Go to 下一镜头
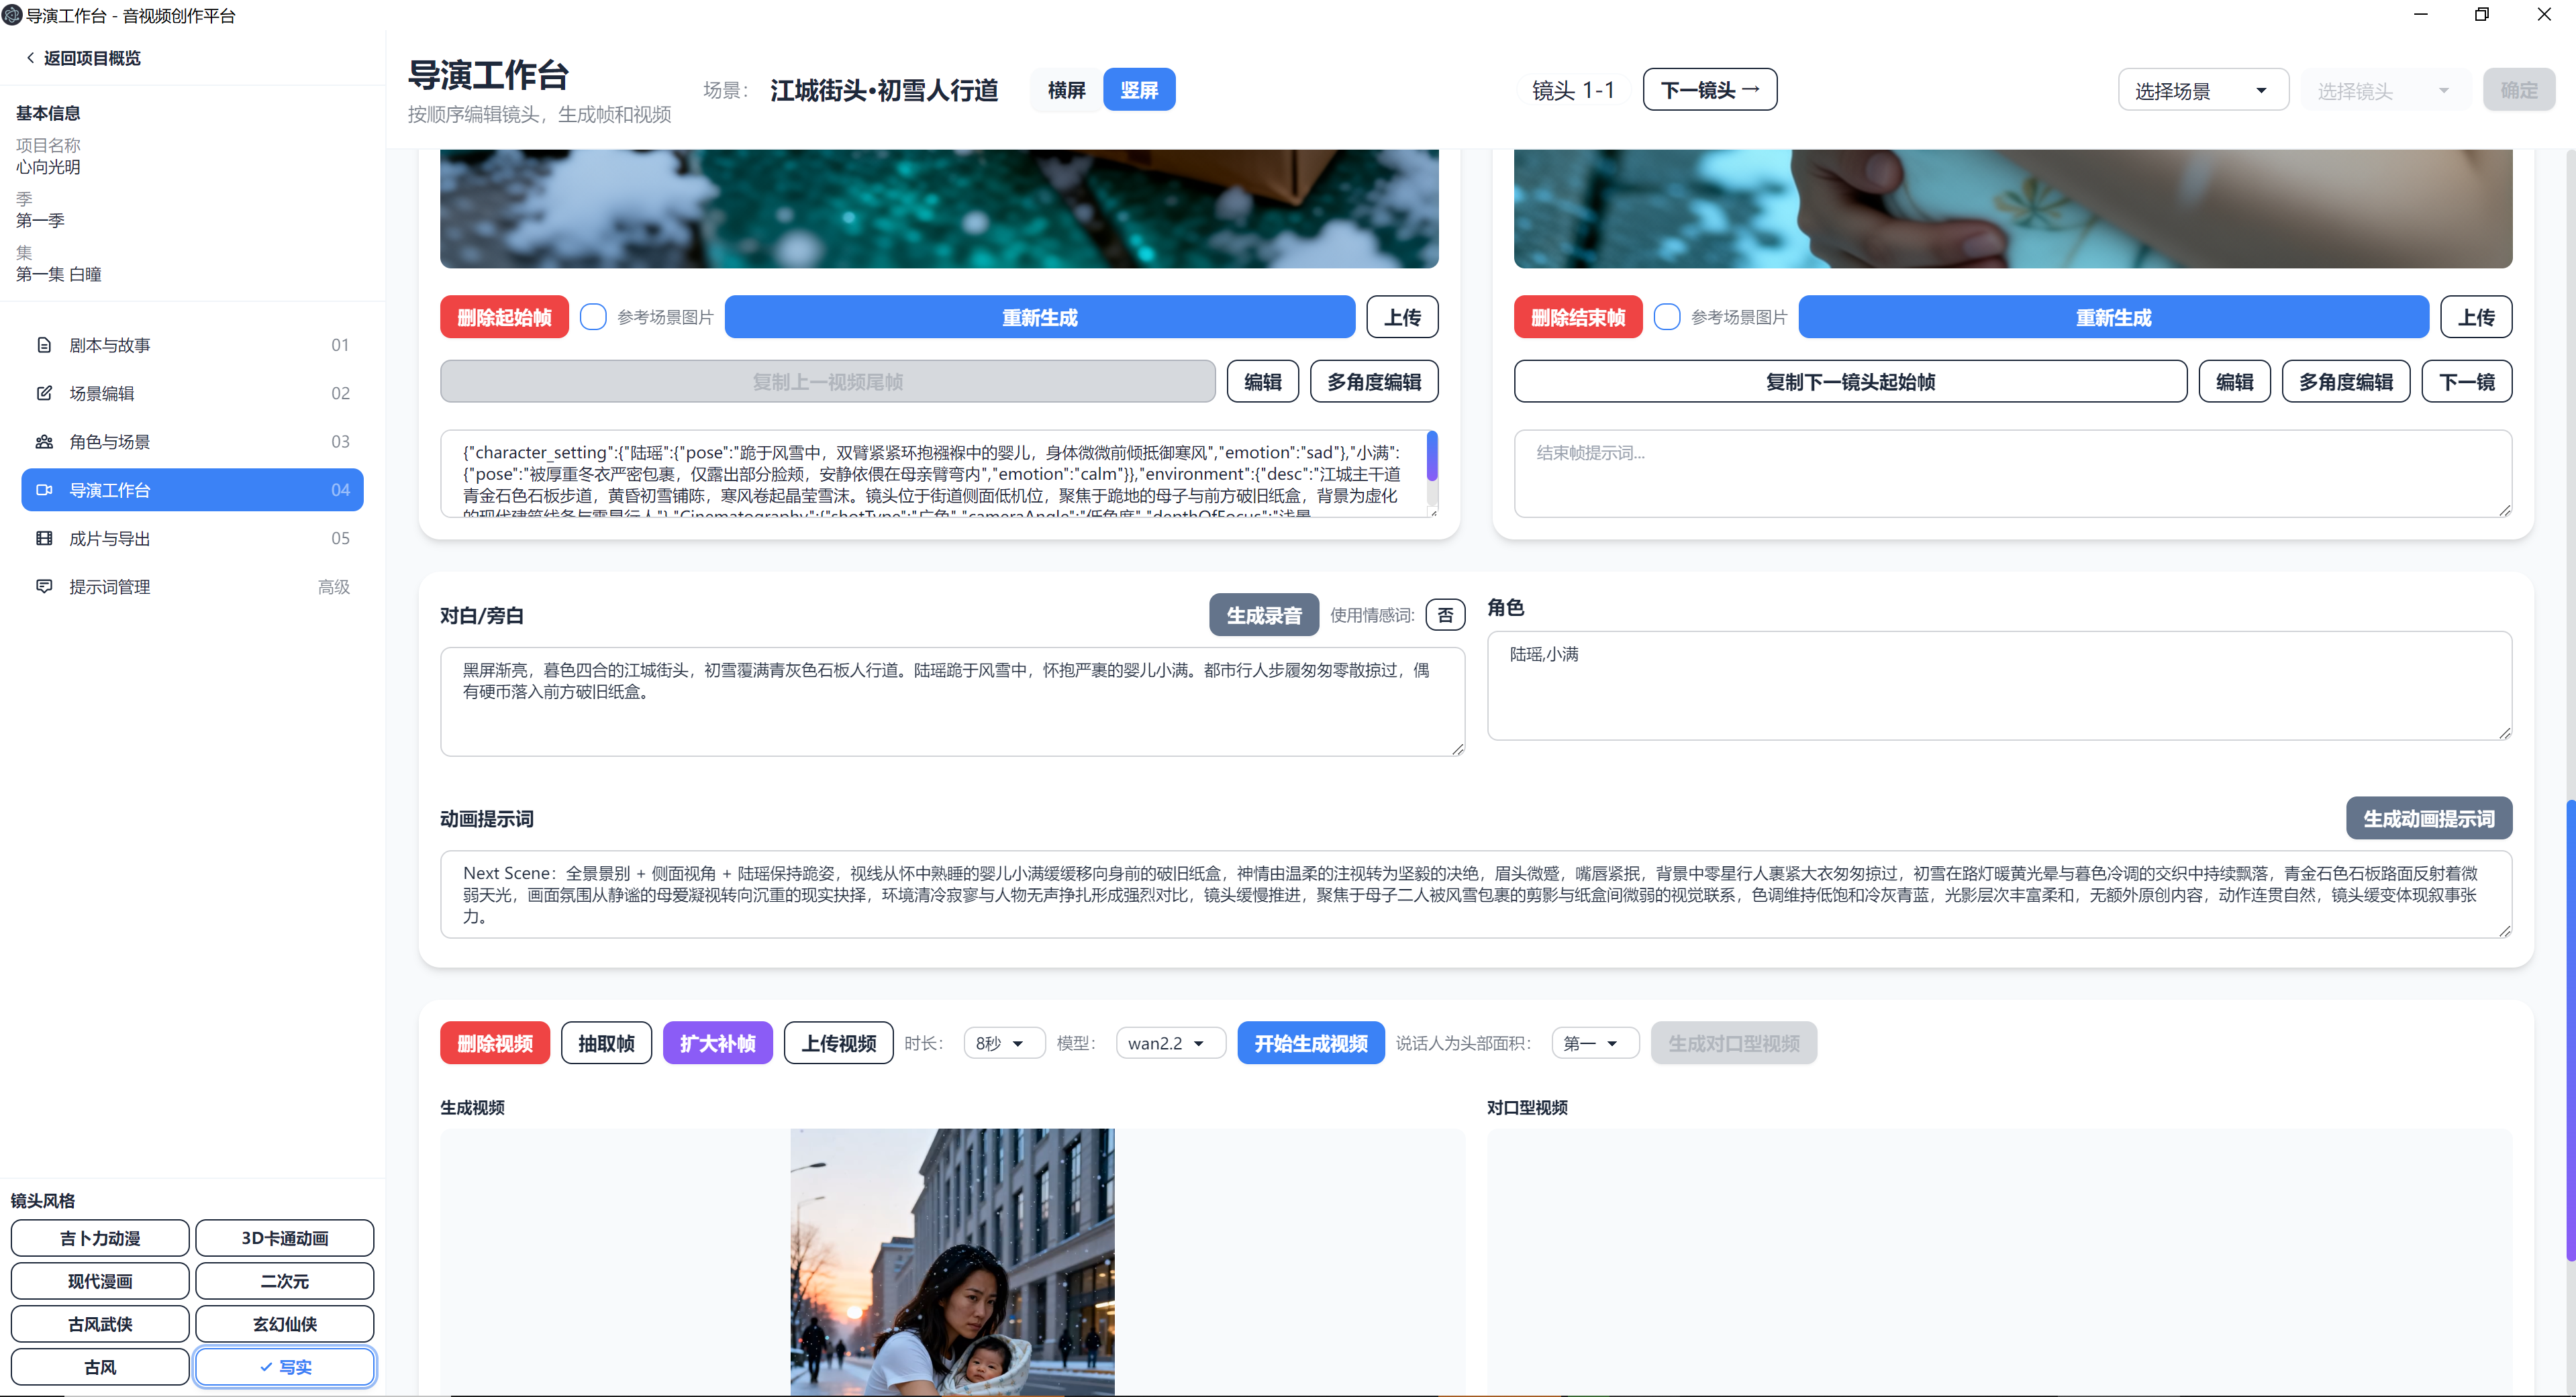This screenshot has width=2576, height=1397. (1710, 90)
